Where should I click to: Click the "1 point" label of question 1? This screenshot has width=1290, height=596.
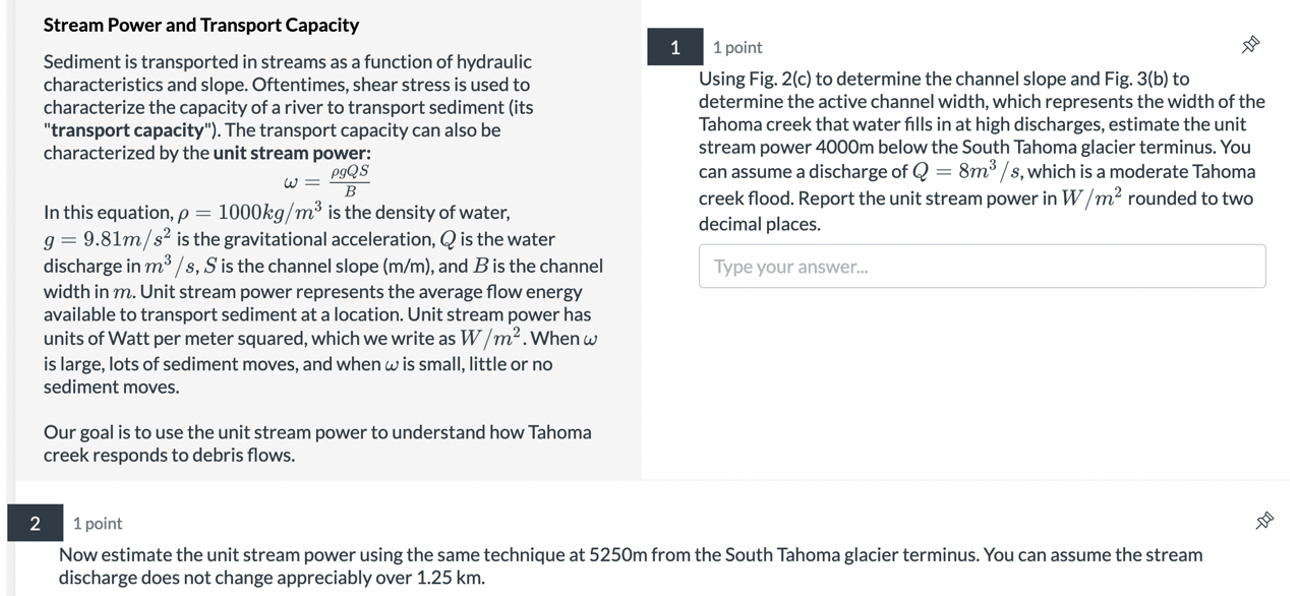737,47
